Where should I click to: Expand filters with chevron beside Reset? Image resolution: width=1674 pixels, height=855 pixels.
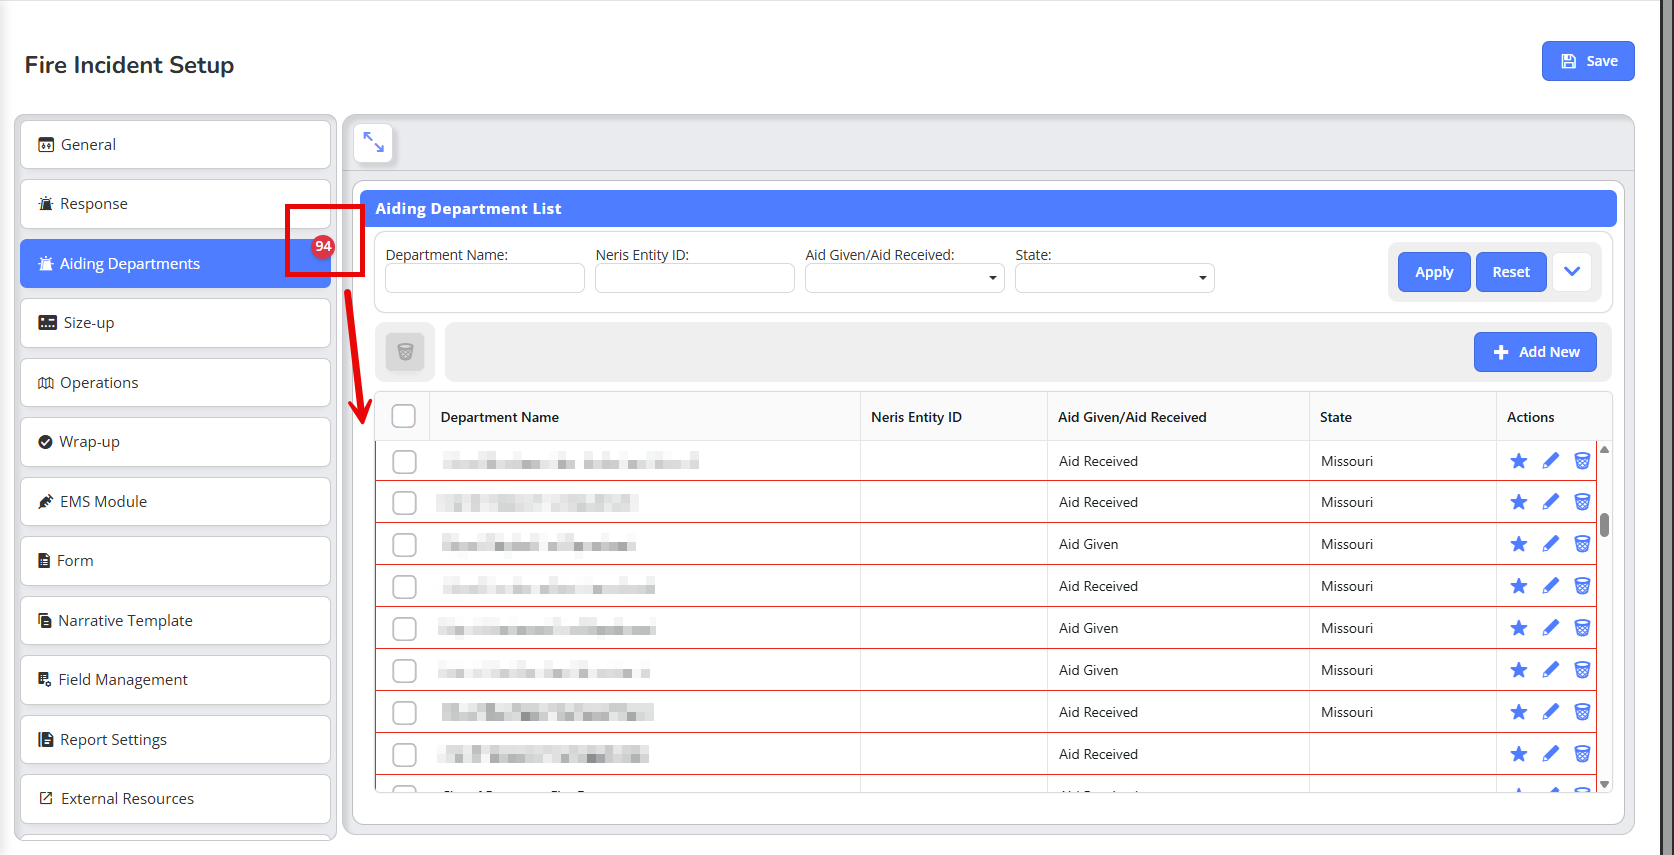(1571, 272)
